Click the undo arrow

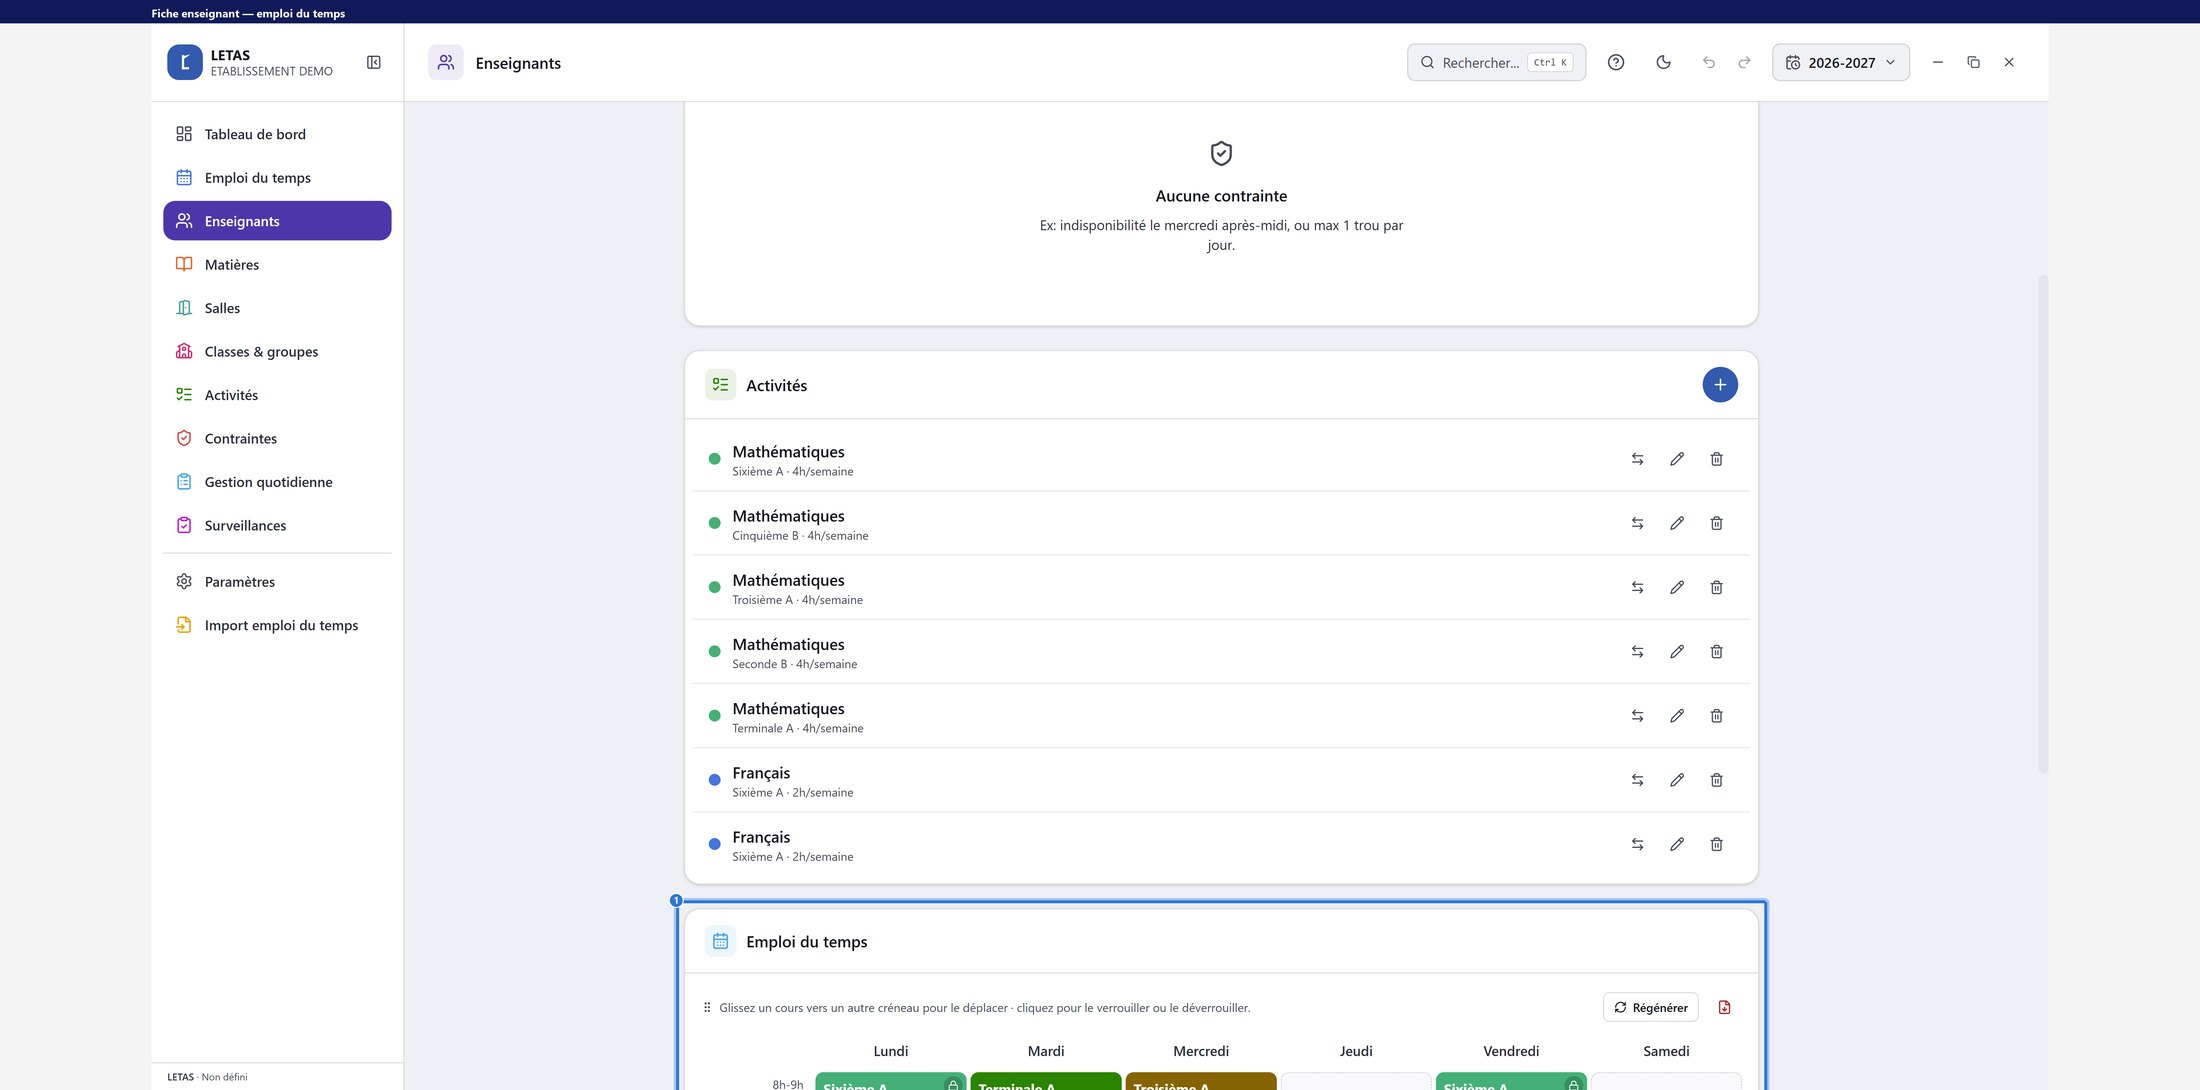click(1709, 62)
